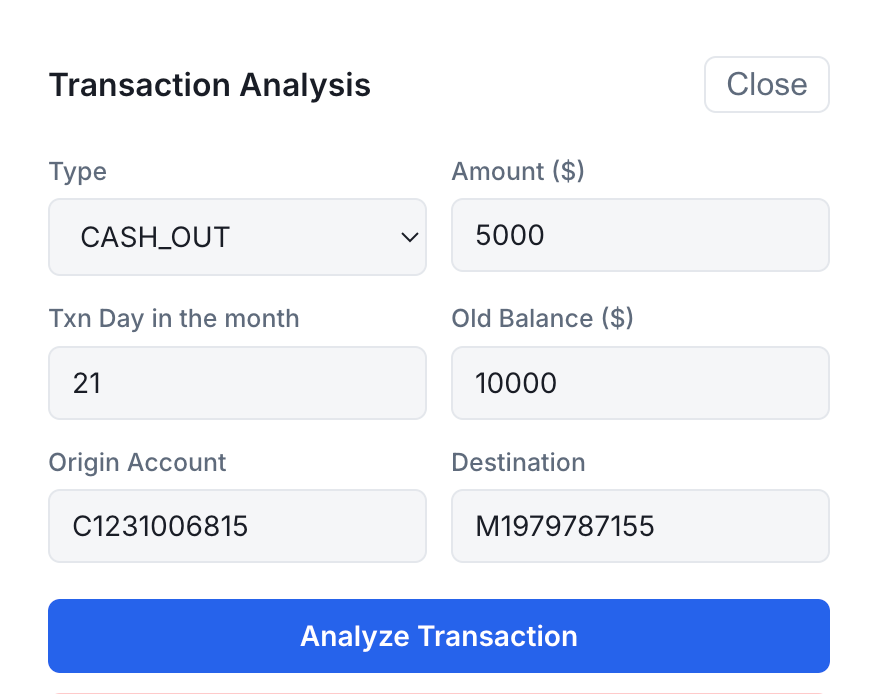
Task: Click the Txn Day in the month label
Action: pyautogui.click(x=174, y=319)
